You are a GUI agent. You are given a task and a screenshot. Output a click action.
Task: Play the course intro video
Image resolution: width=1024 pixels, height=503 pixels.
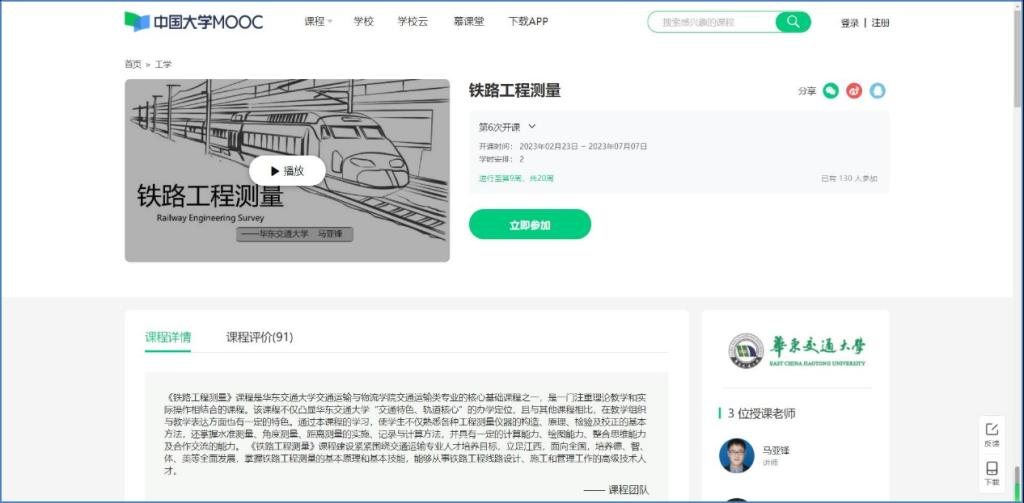click(287, 171)
